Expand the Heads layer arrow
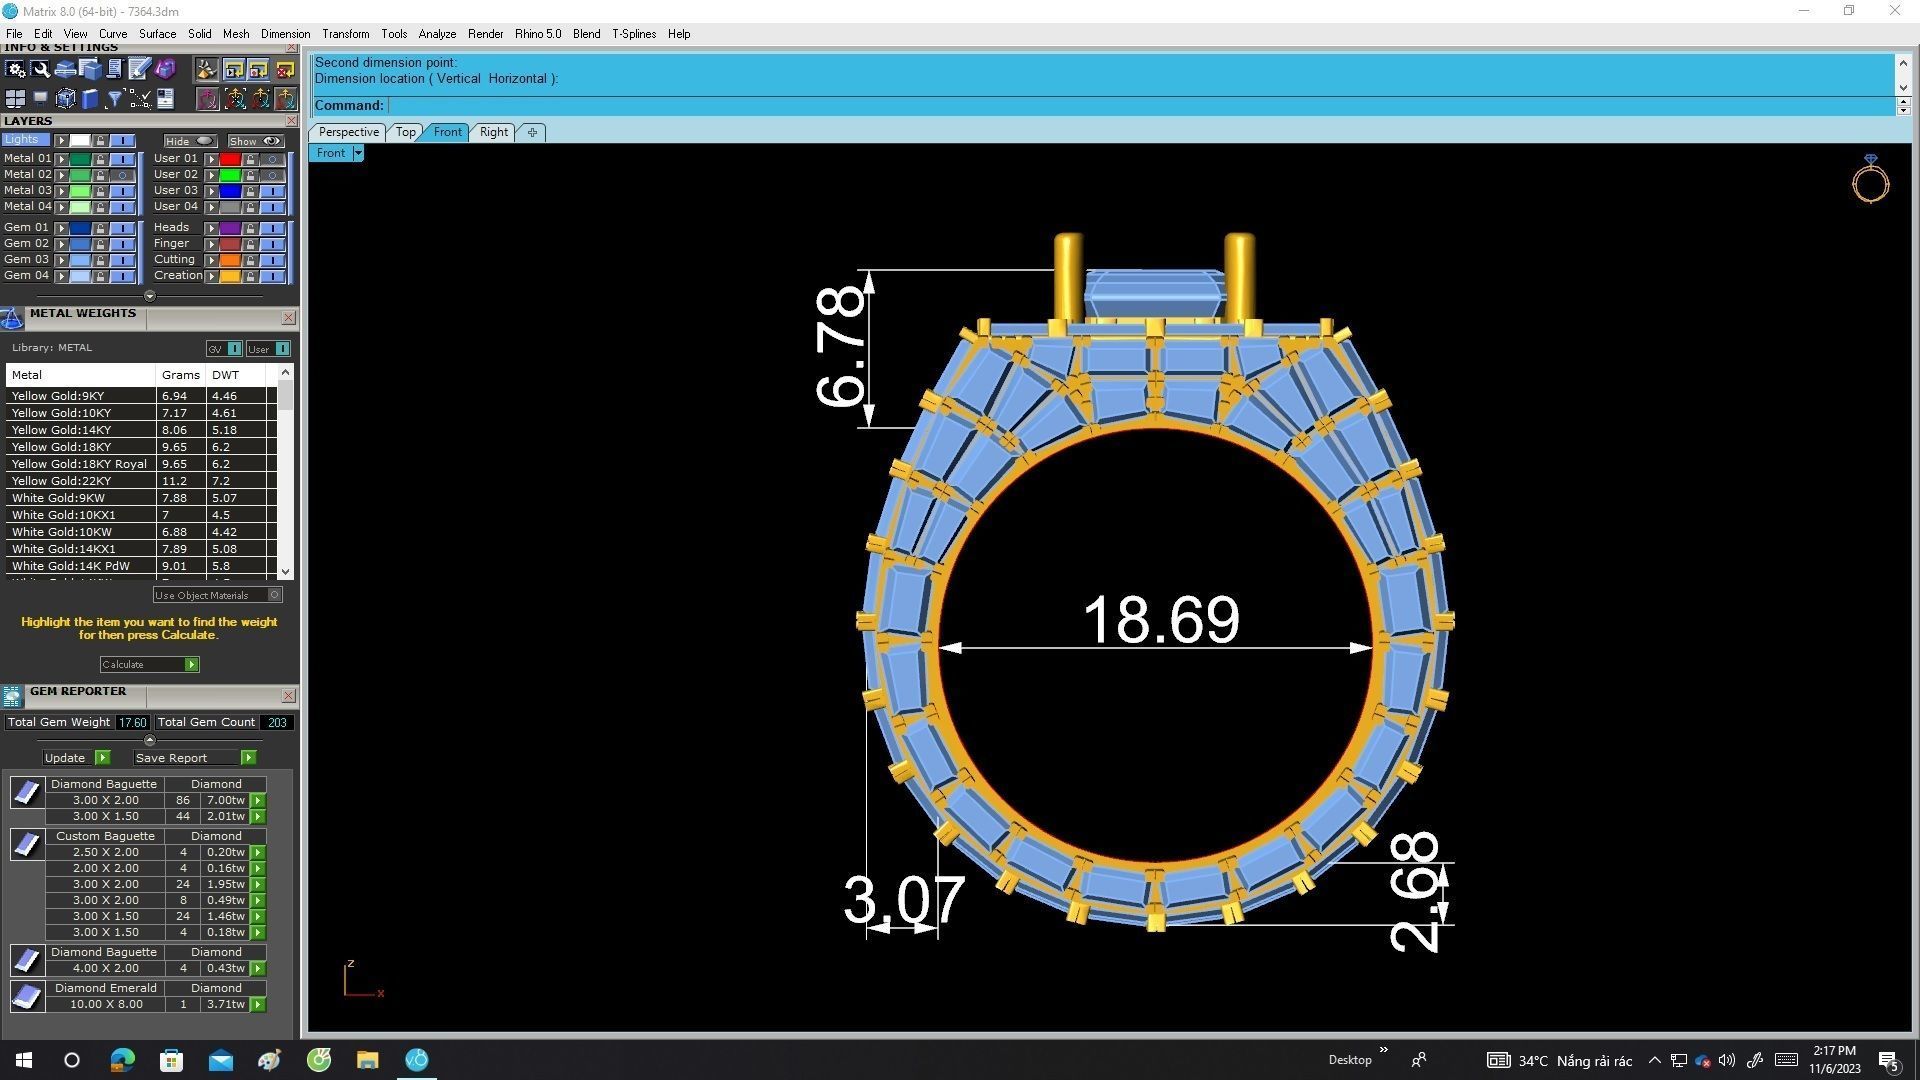Image resolution: width=1920 pixels, height=1080 pixels. coord(211,228)
